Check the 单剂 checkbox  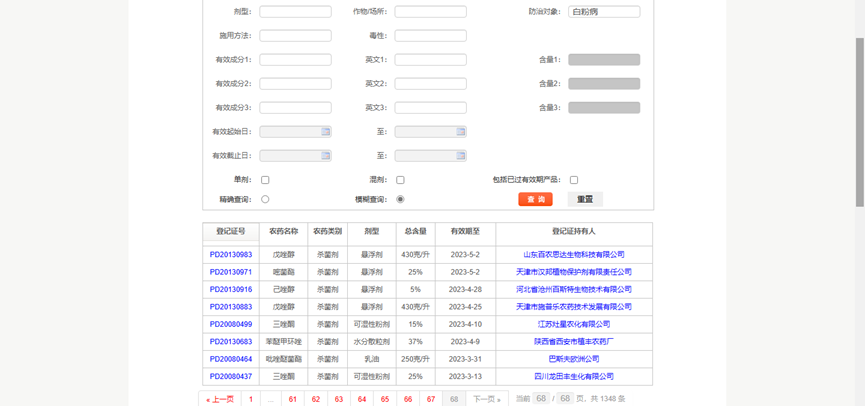(x=265, y=180)
